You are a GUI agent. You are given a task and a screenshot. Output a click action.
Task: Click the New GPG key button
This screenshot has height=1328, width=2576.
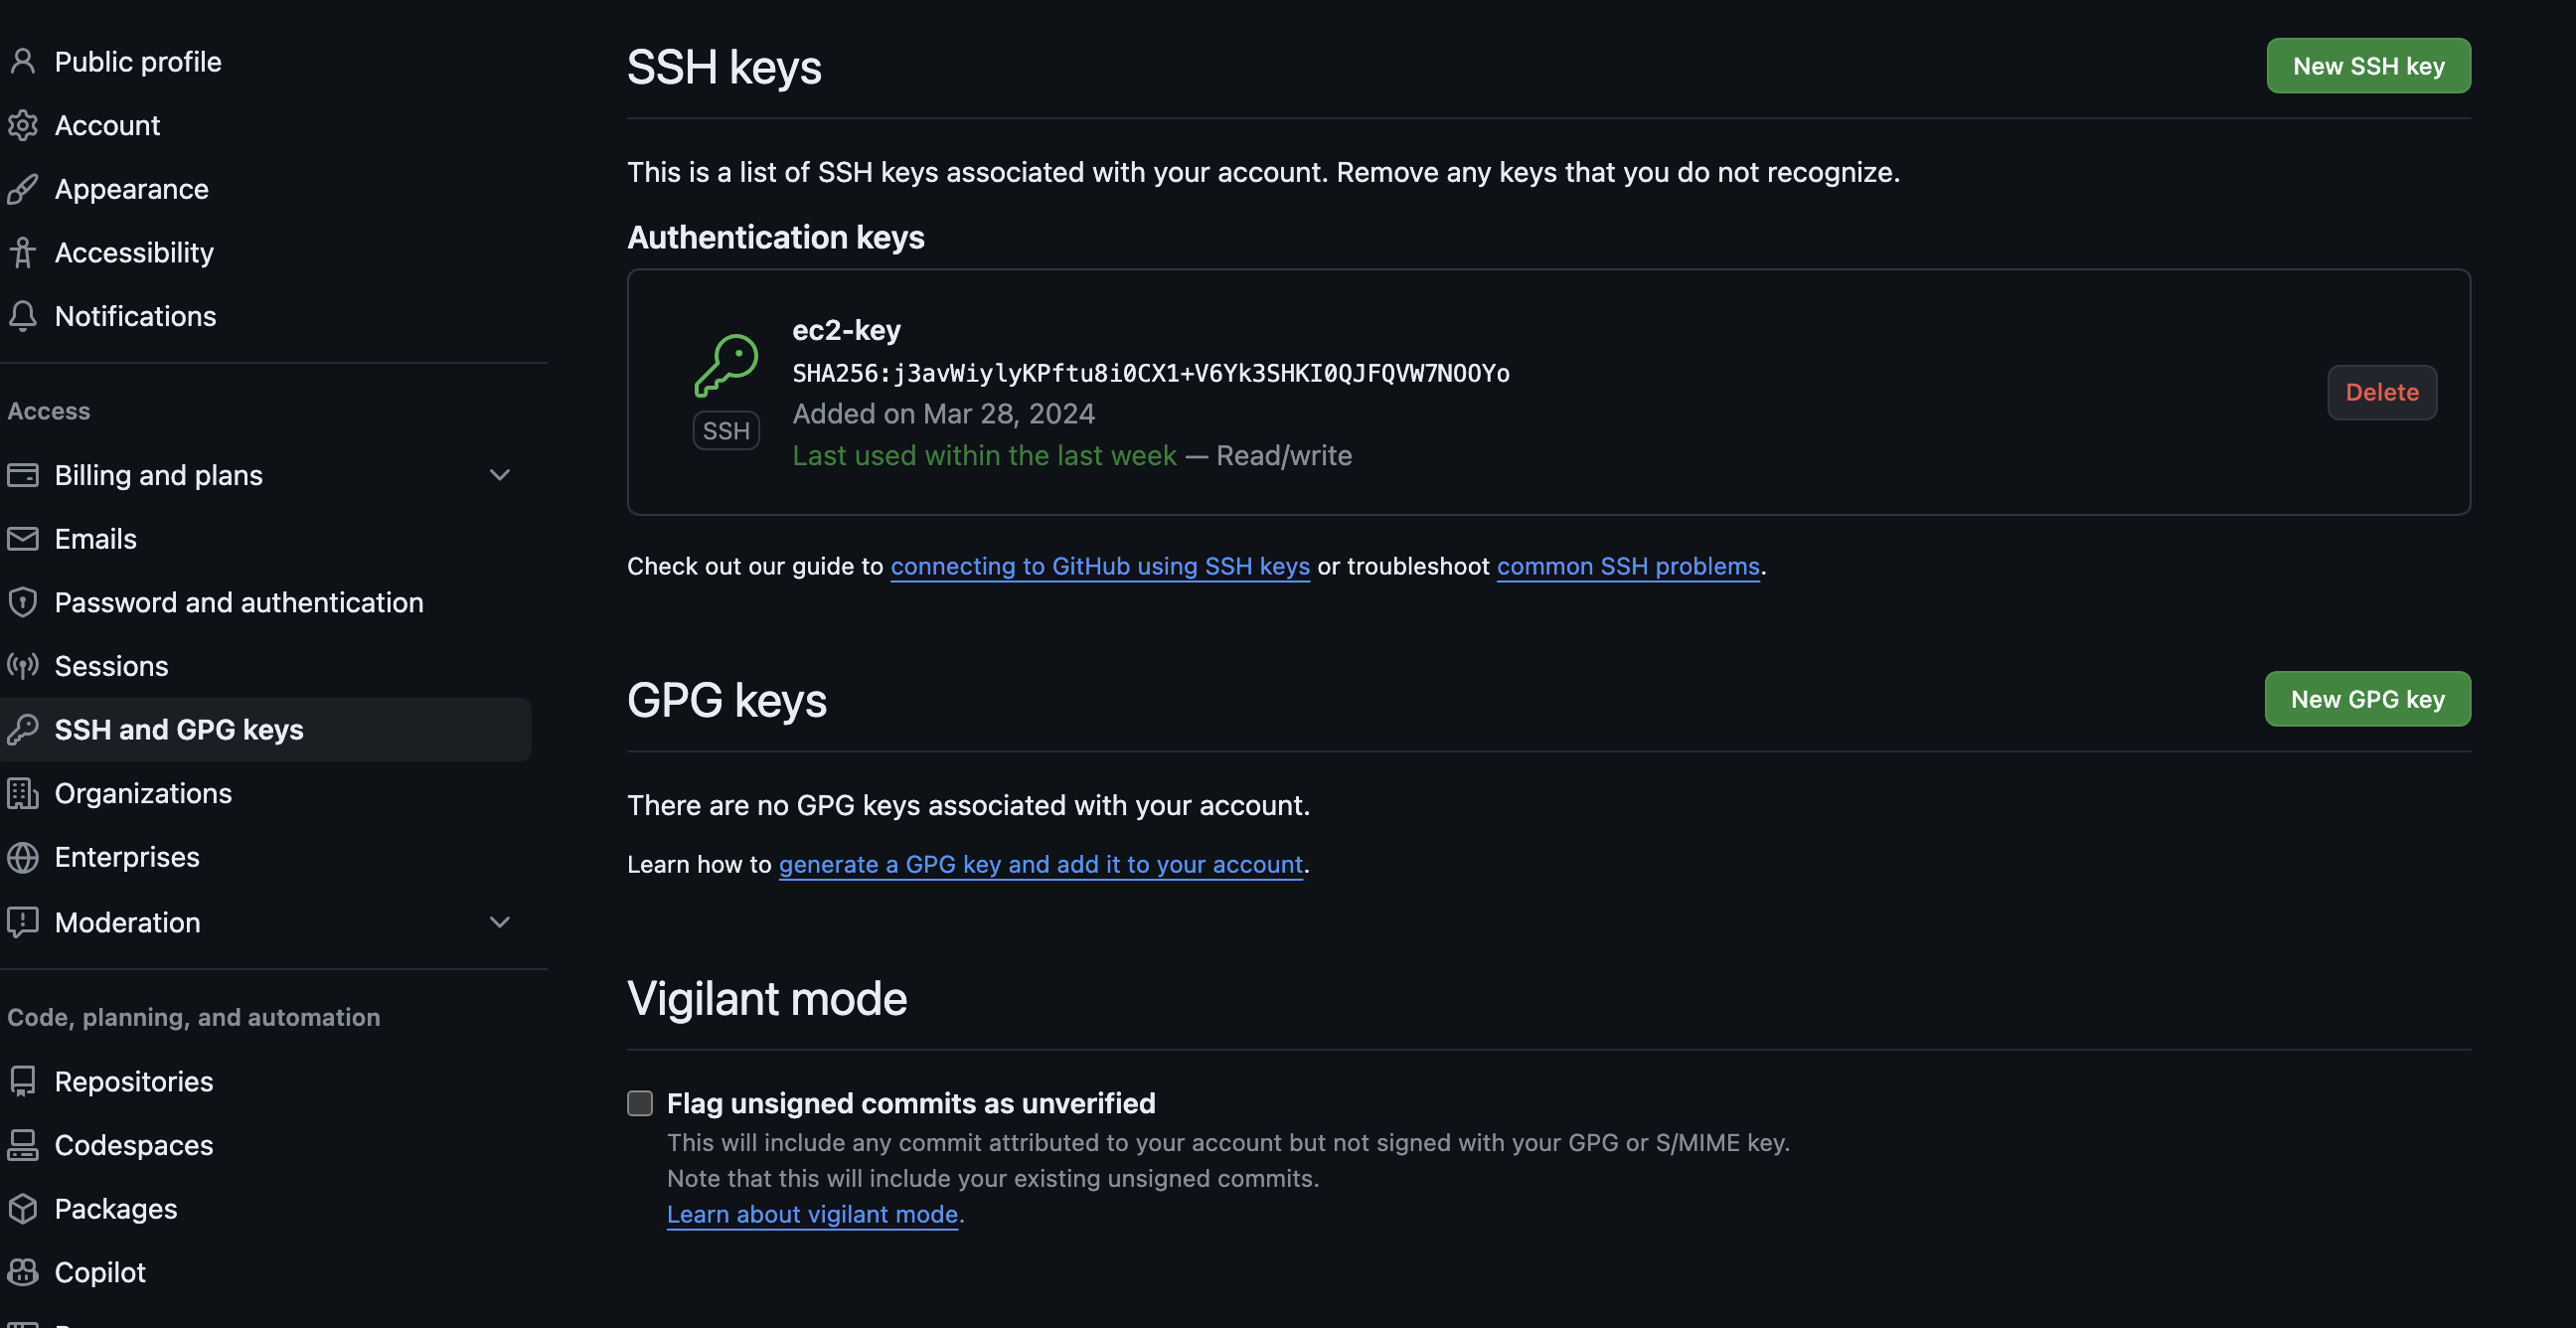pyautogui.click(x=2366, y=698)
